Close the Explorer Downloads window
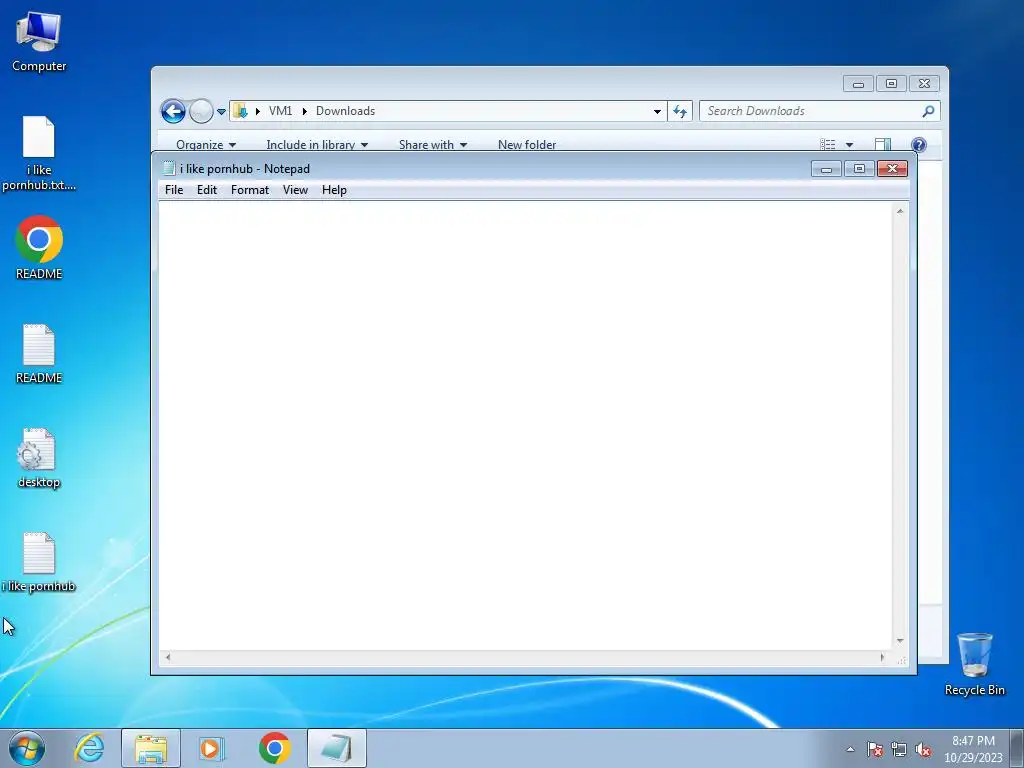Screen dimensions: 1024x768 pyautogui.click(x=924, y=84)
